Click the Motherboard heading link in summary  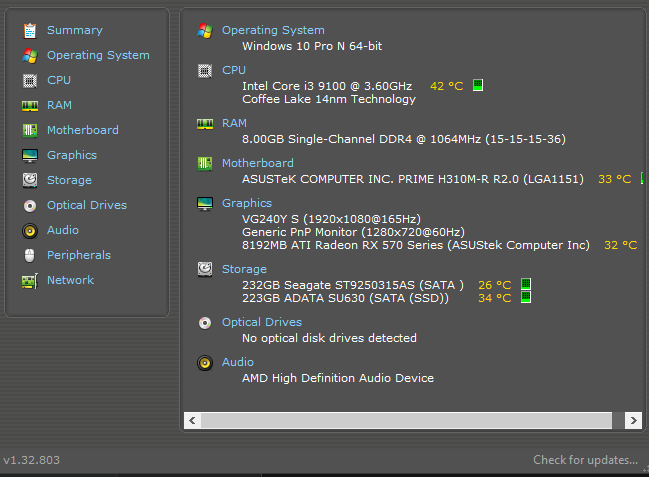click(x=258, y=163)
